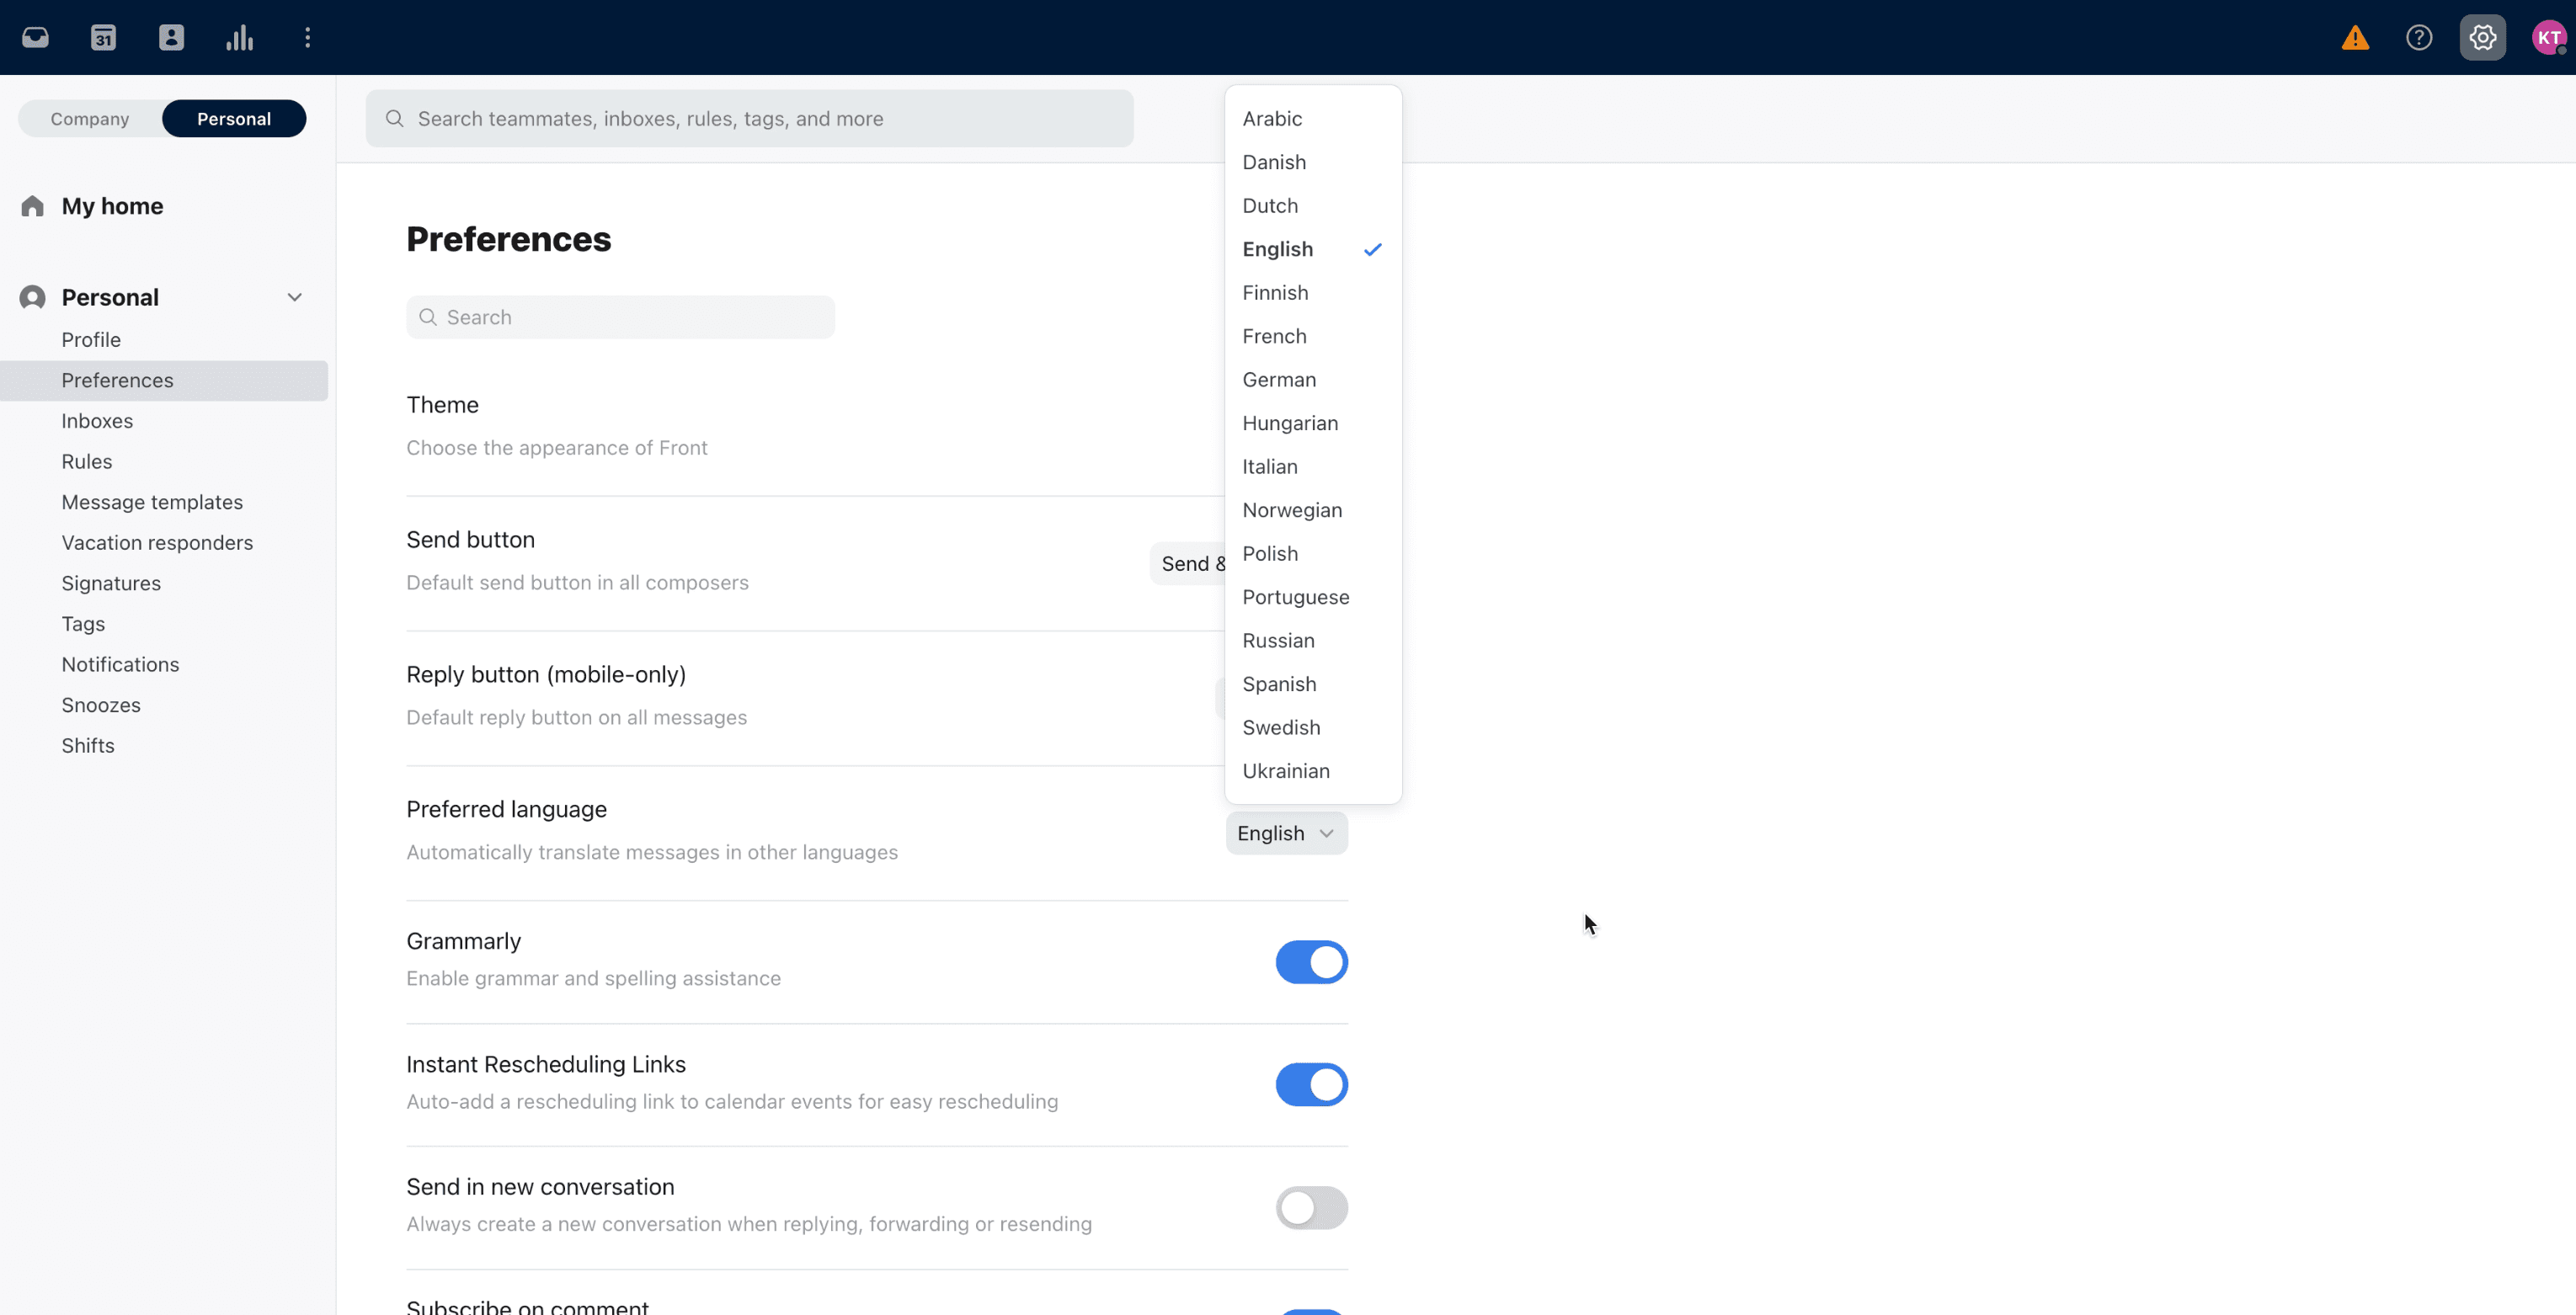Choose Portuguese from the language list

coord(1312,597)
